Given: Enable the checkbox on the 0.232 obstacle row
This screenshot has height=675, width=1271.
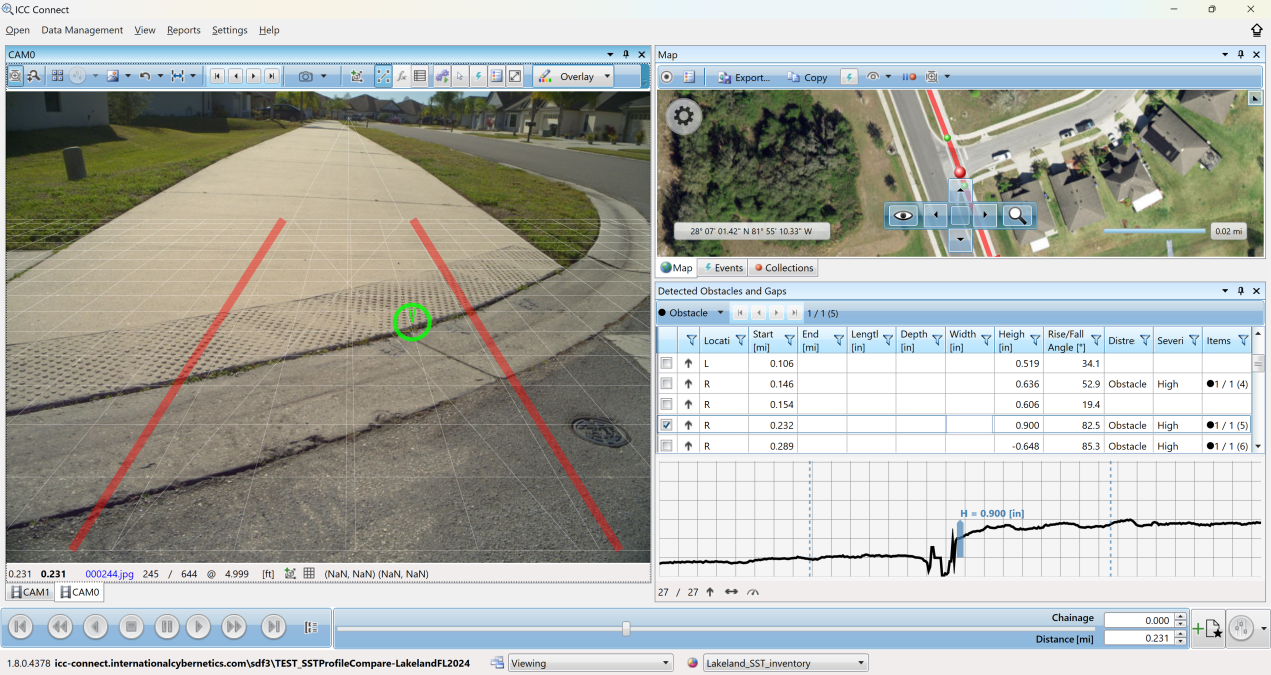Looking at the screenshot, I should (666, 424).
